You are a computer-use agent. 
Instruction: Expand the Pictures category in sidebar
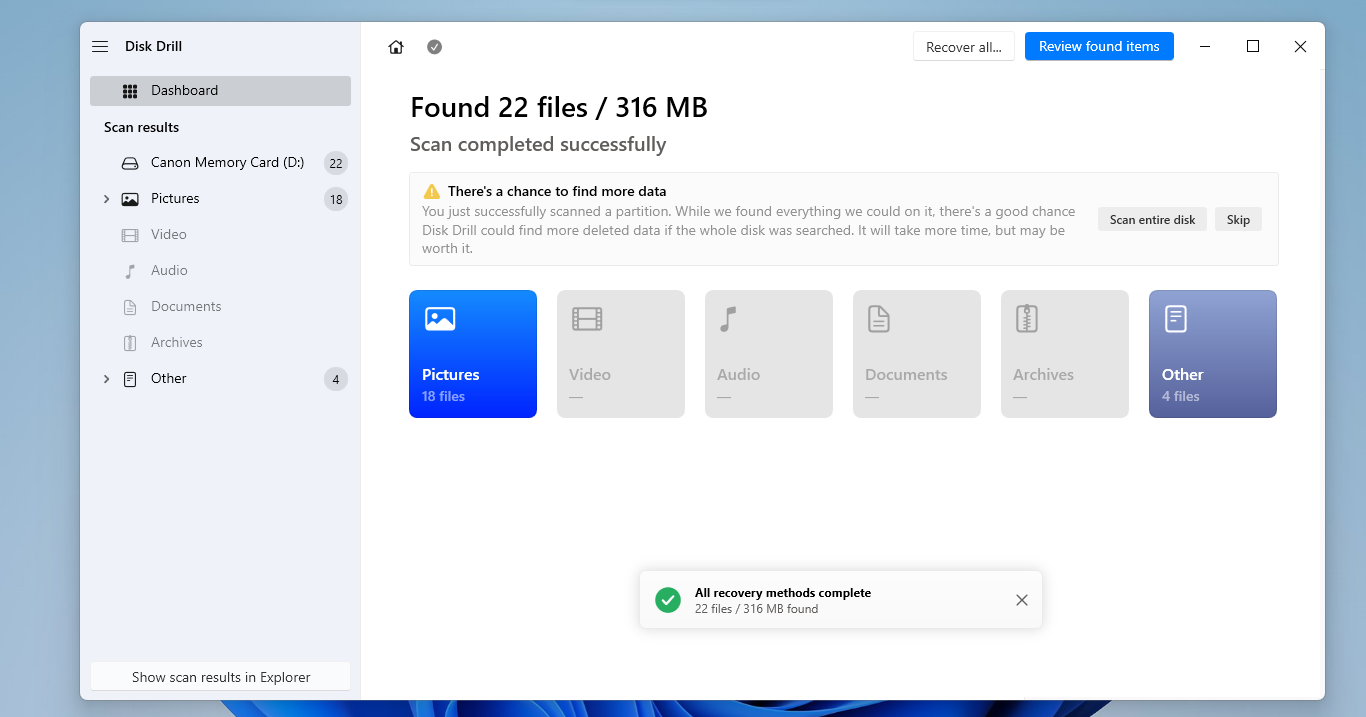tap(106, 199)
